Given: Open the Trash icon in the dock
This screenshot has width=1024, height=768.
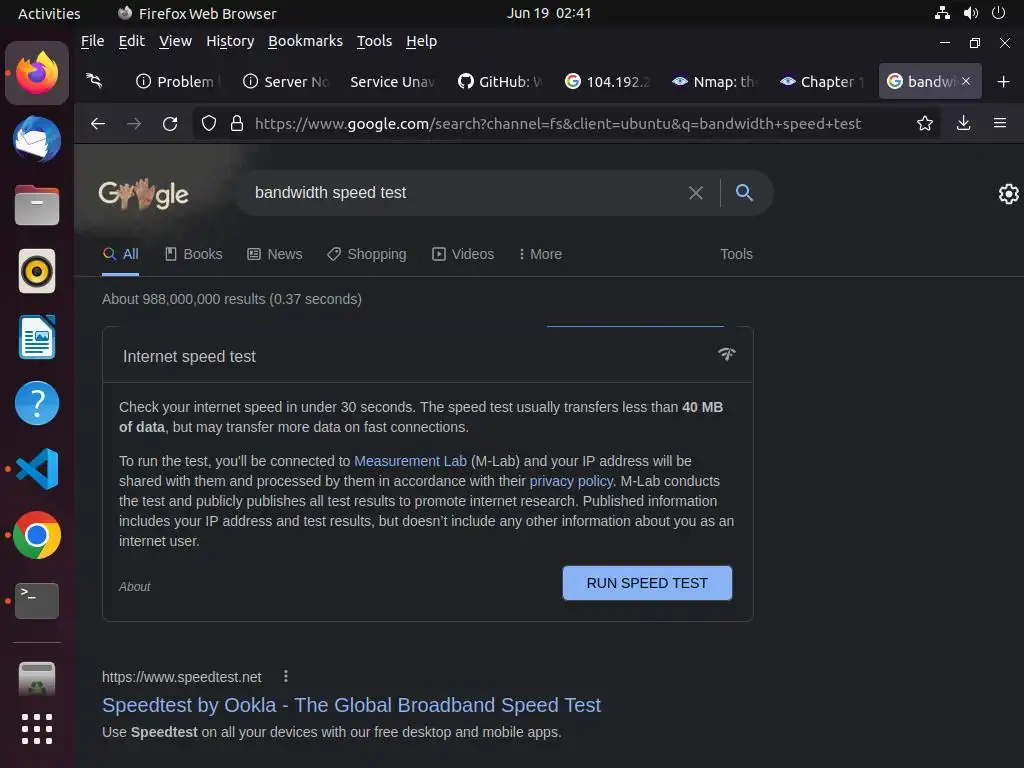Looking at the screenshot, I should coord(37,679).
